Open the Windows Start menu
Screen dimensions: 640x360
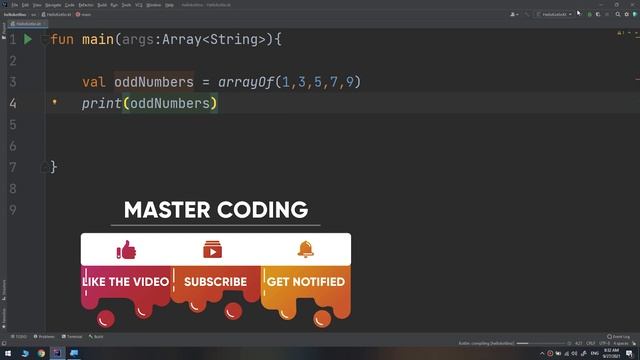8,353
